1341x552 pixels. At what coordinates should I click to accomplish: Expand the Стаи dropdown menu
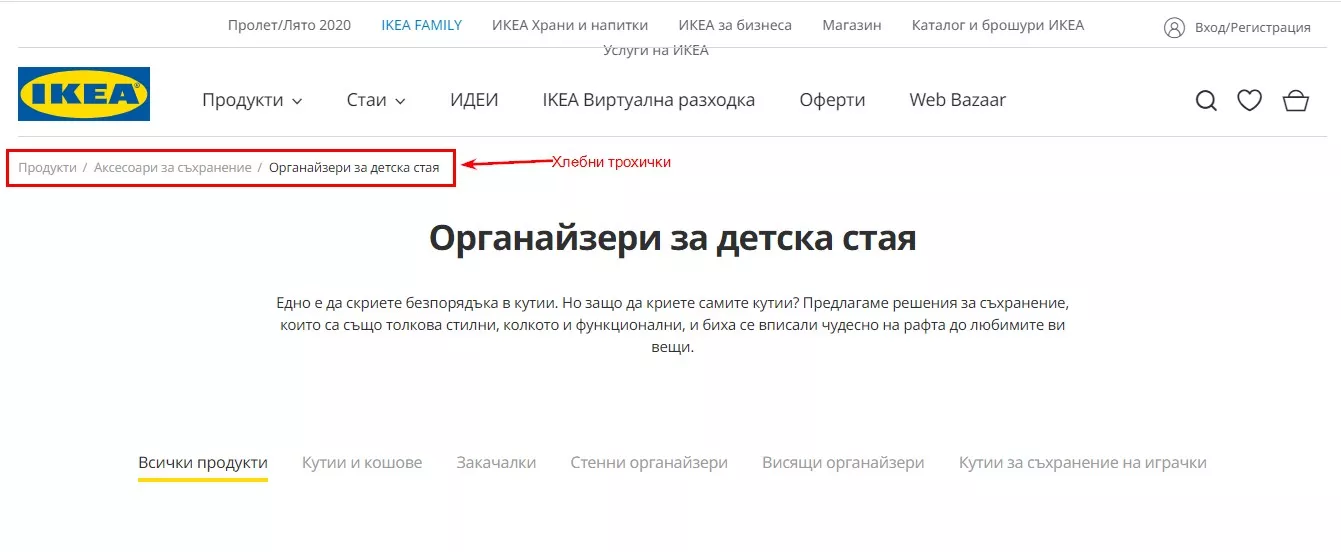click(x=376, y=100)
